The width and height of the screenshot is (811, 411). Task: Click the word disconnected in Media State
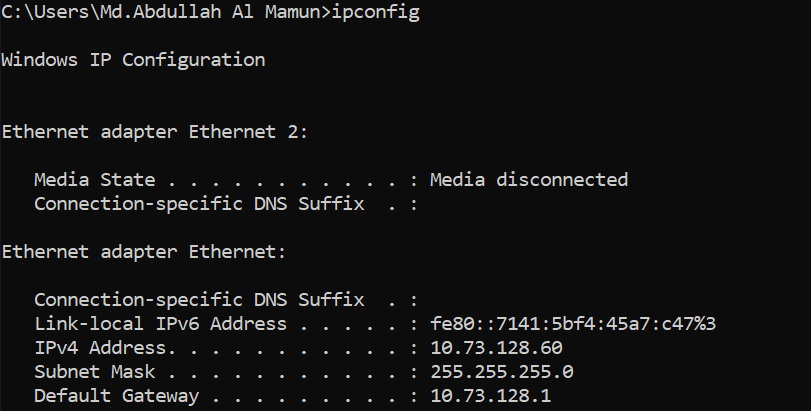click(562, 179)
